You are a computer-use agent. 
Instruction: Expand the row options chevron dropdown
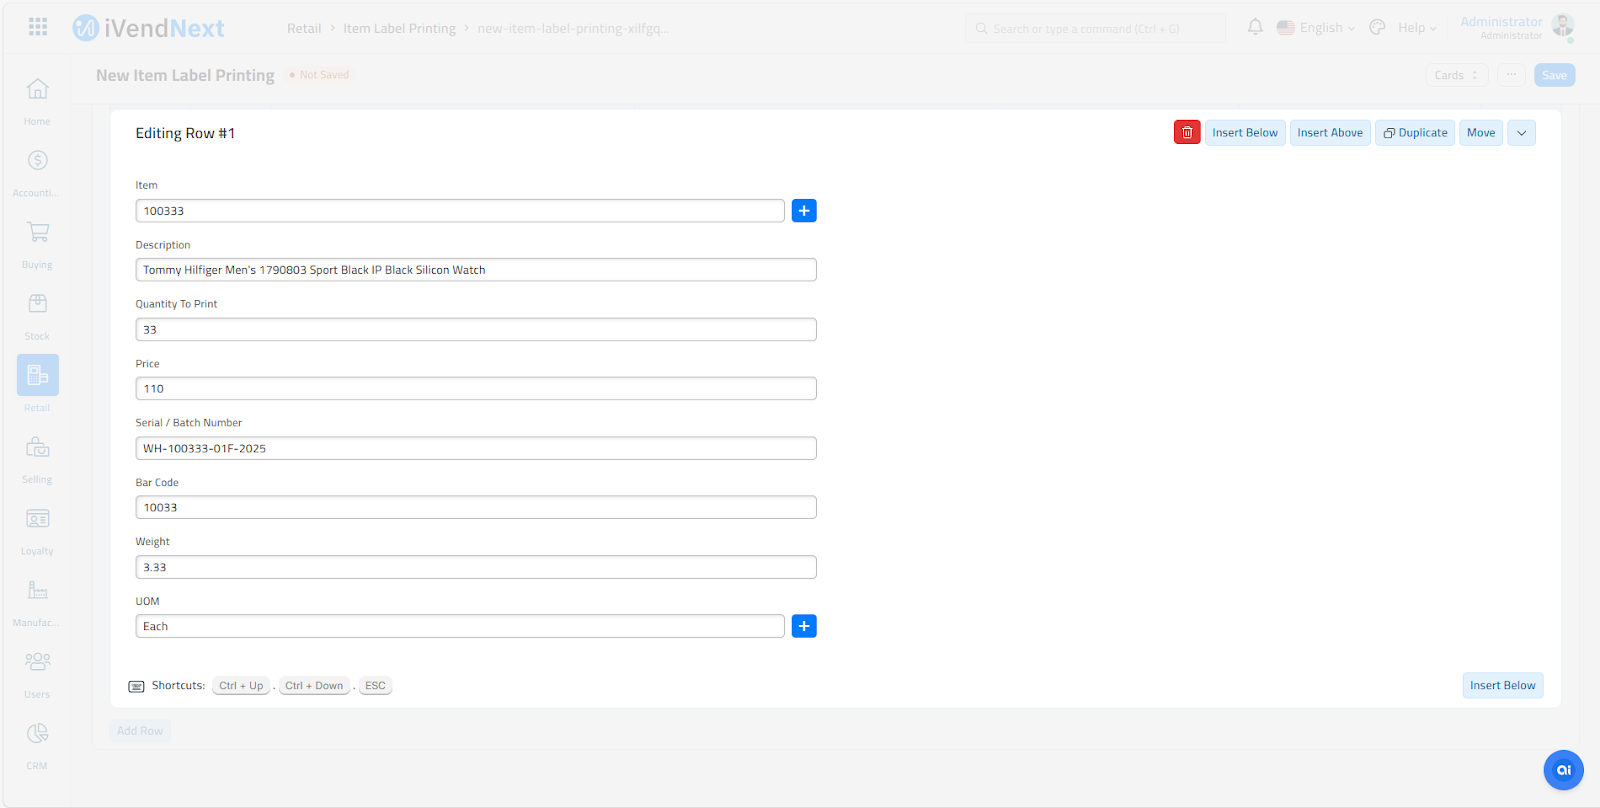(1521, 133)
